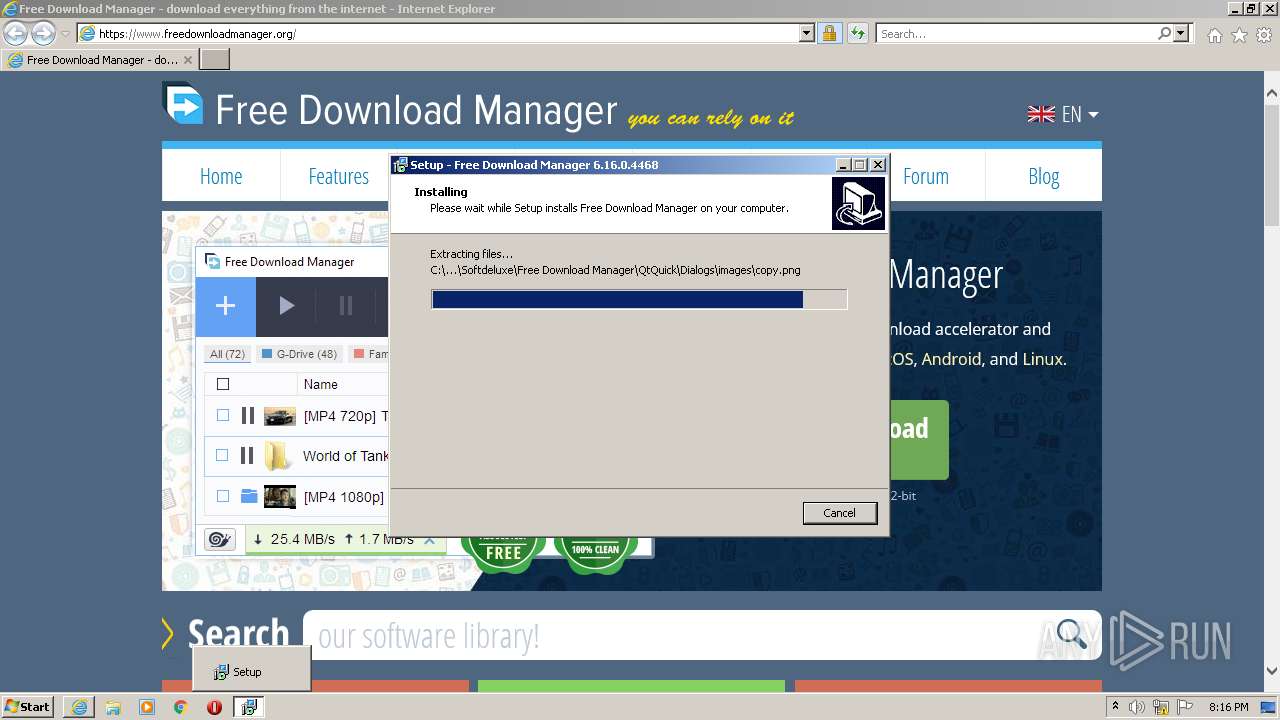Click the play start-downloads icon in preview
Image resolution: width=1280 pixels, height=720 pixels.
point(286,306)
